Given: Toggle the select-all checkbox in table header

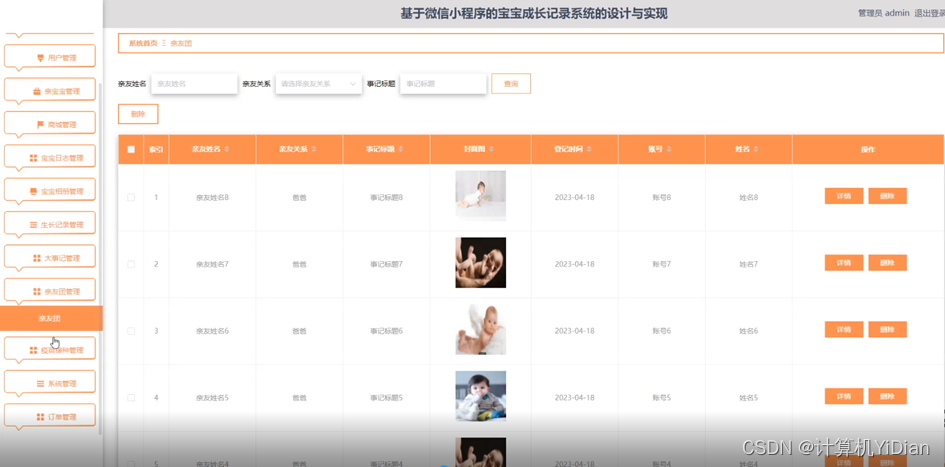Looking at the screenshot, I should (x=131, y=149).
